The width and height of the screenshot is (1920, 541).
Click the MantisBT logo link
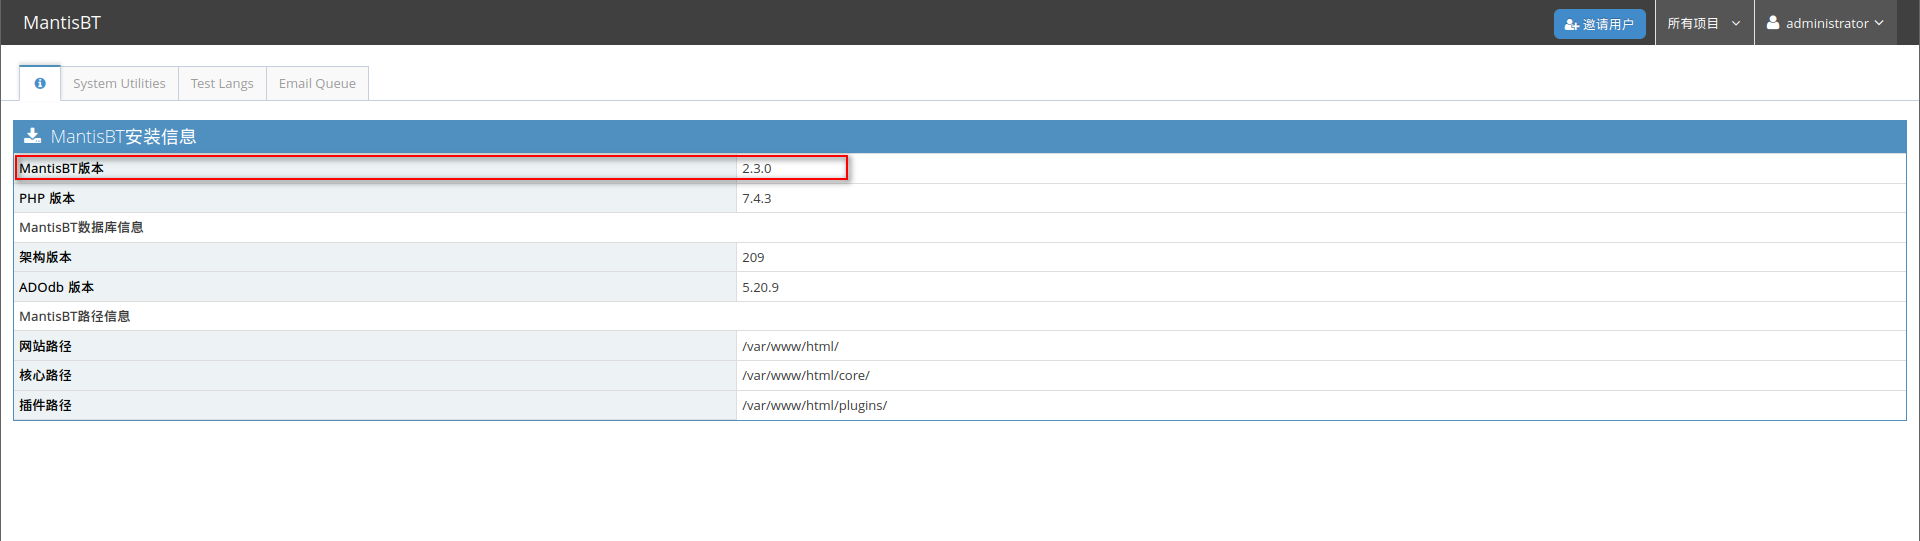[x=62, y=22]
